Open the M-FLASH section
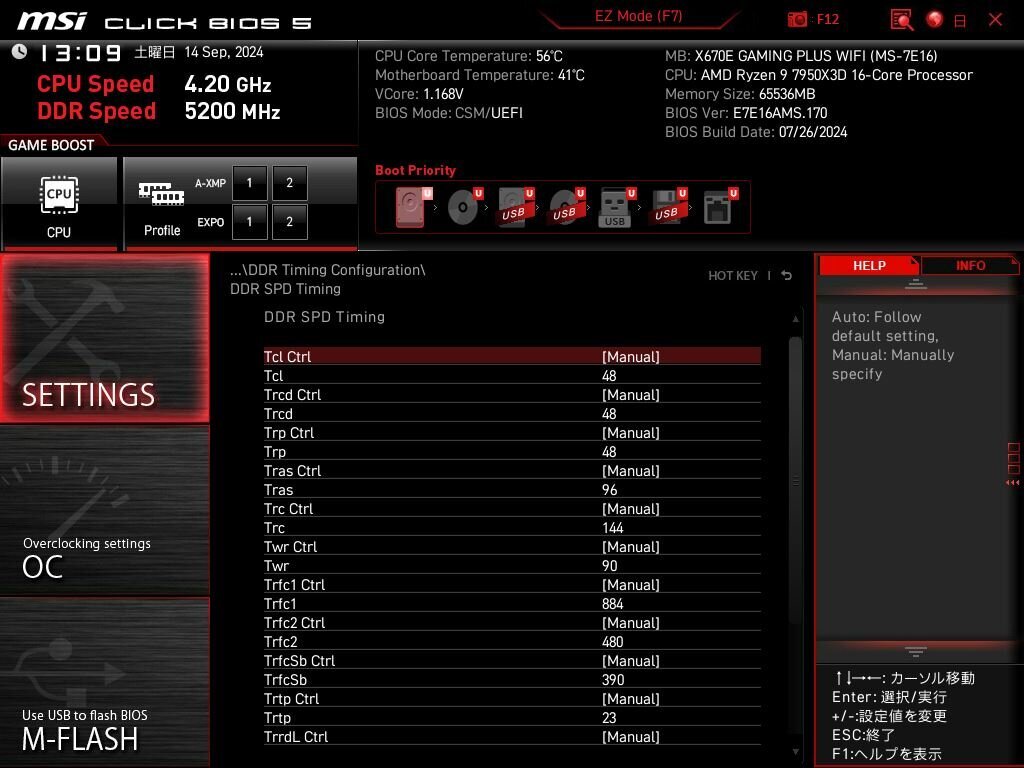This screenshot has width=1024, height=768. [x=104, y=682]
